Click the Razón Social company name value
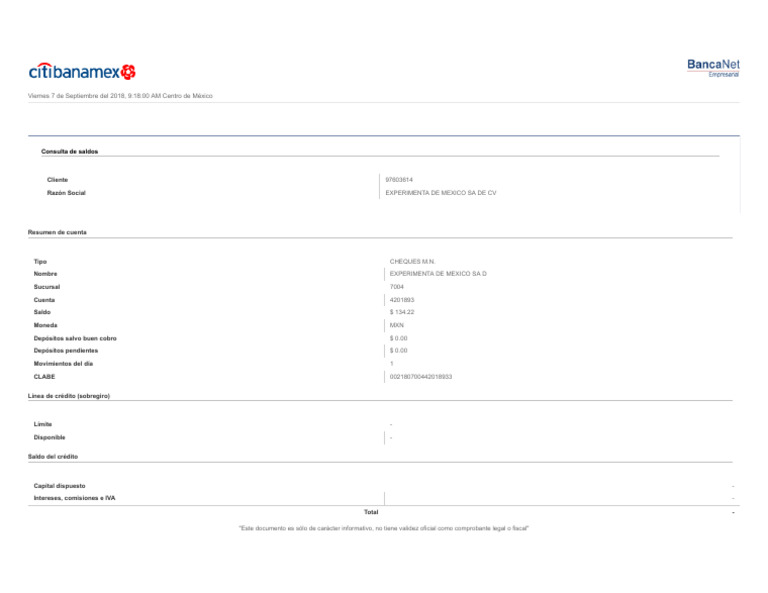This screenshot has width=768, height=593. coord(441,192)
